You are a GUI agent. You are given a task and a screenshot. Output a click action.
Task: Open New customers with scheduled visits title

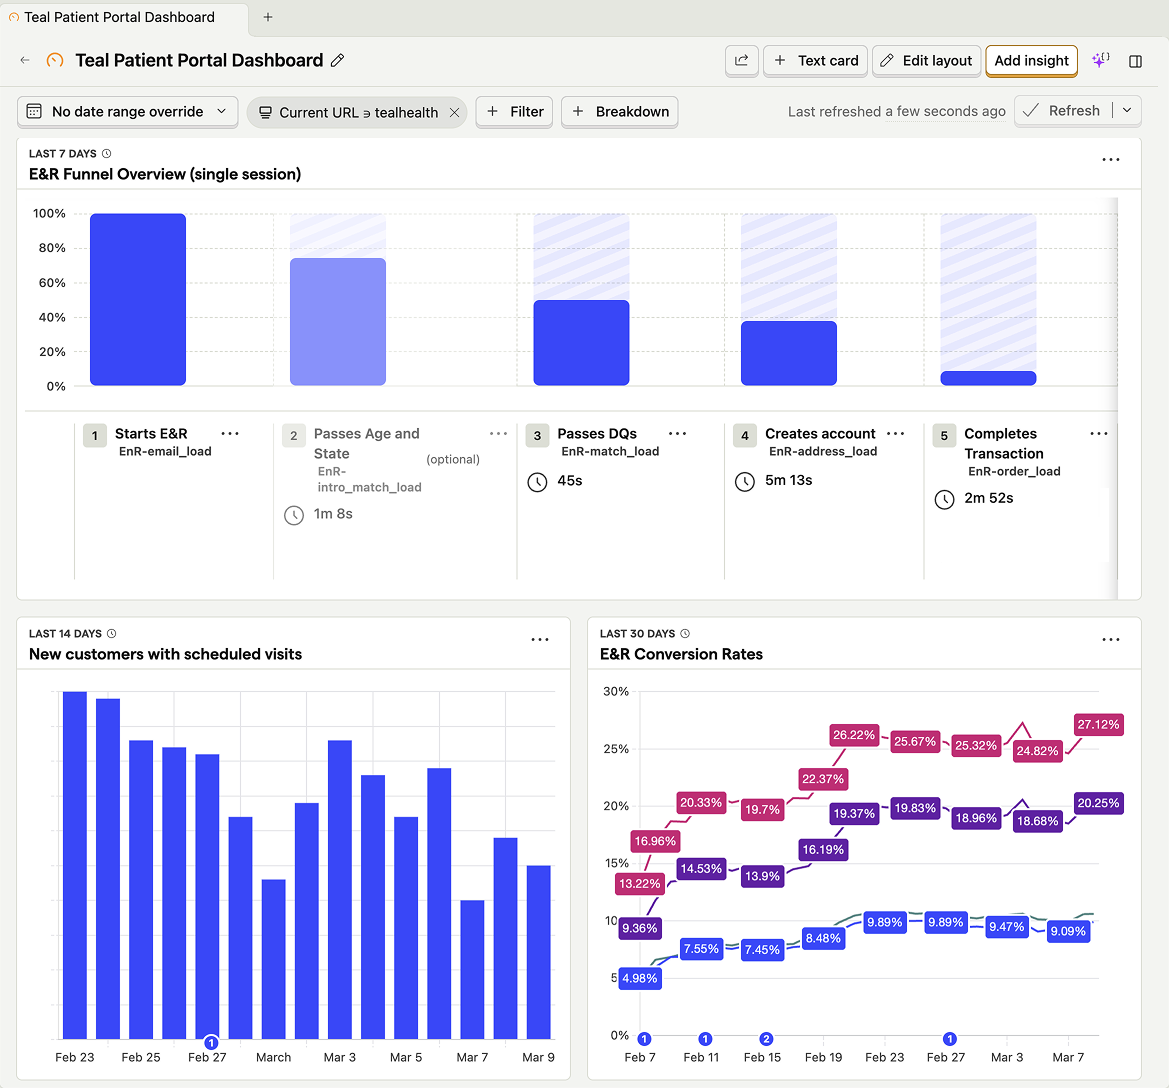coord(166,655)
